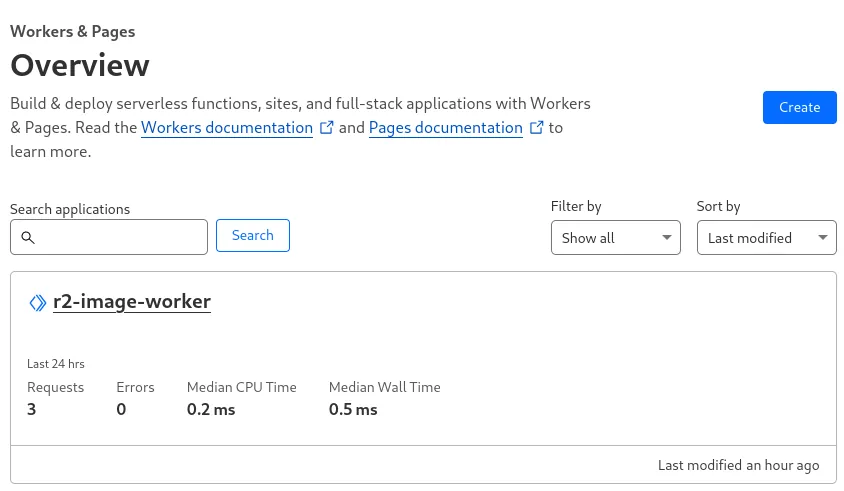Open the Sort by dropdown
The width and height of the screenshot is (844, 491).
pos(766,238)
